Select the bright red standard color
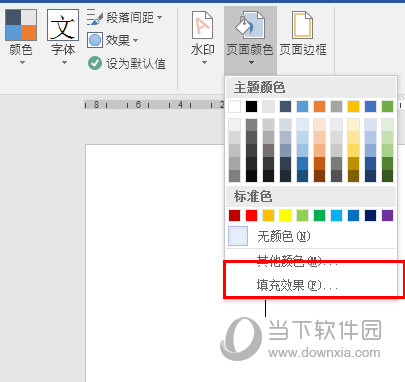Viewport: 405px width, 382px height. (252, 215)
